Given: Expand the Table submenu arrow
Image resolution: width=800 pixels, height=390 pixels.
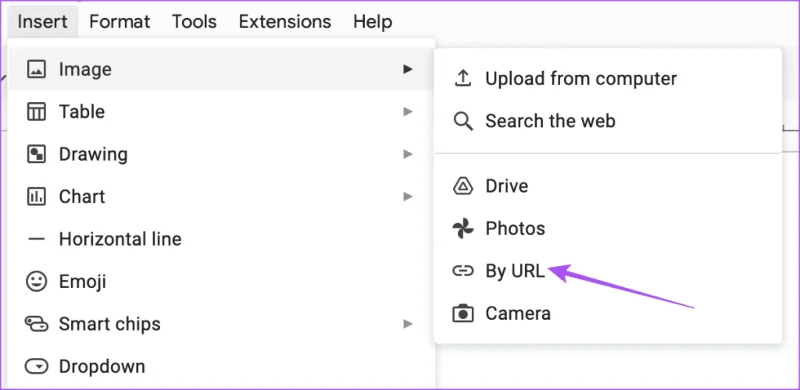Looking at the screenshot, I should [x=407, y=111].
